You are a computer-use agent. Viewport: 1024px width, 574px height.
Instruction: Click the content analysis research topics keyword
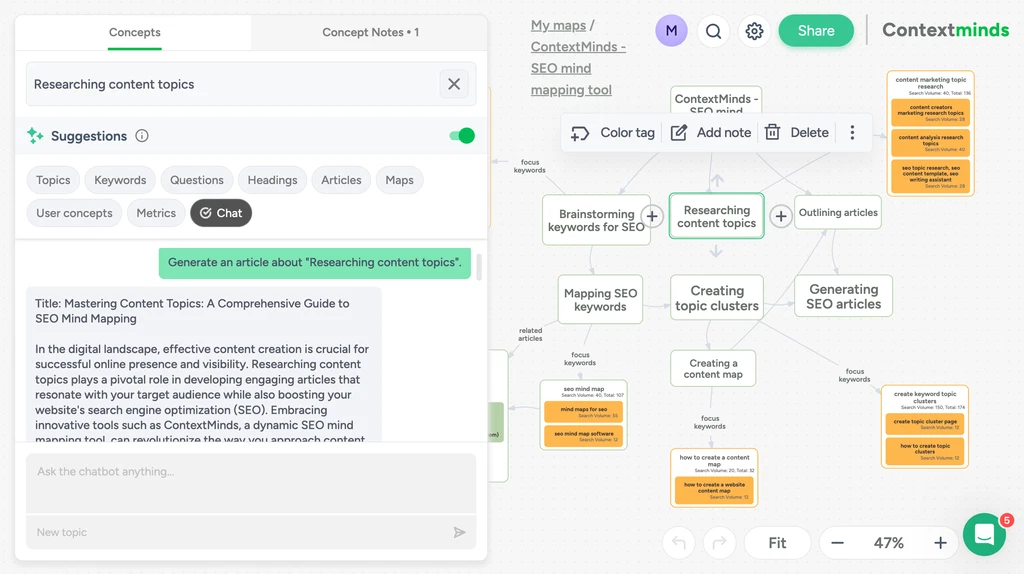tap(931, 143)
